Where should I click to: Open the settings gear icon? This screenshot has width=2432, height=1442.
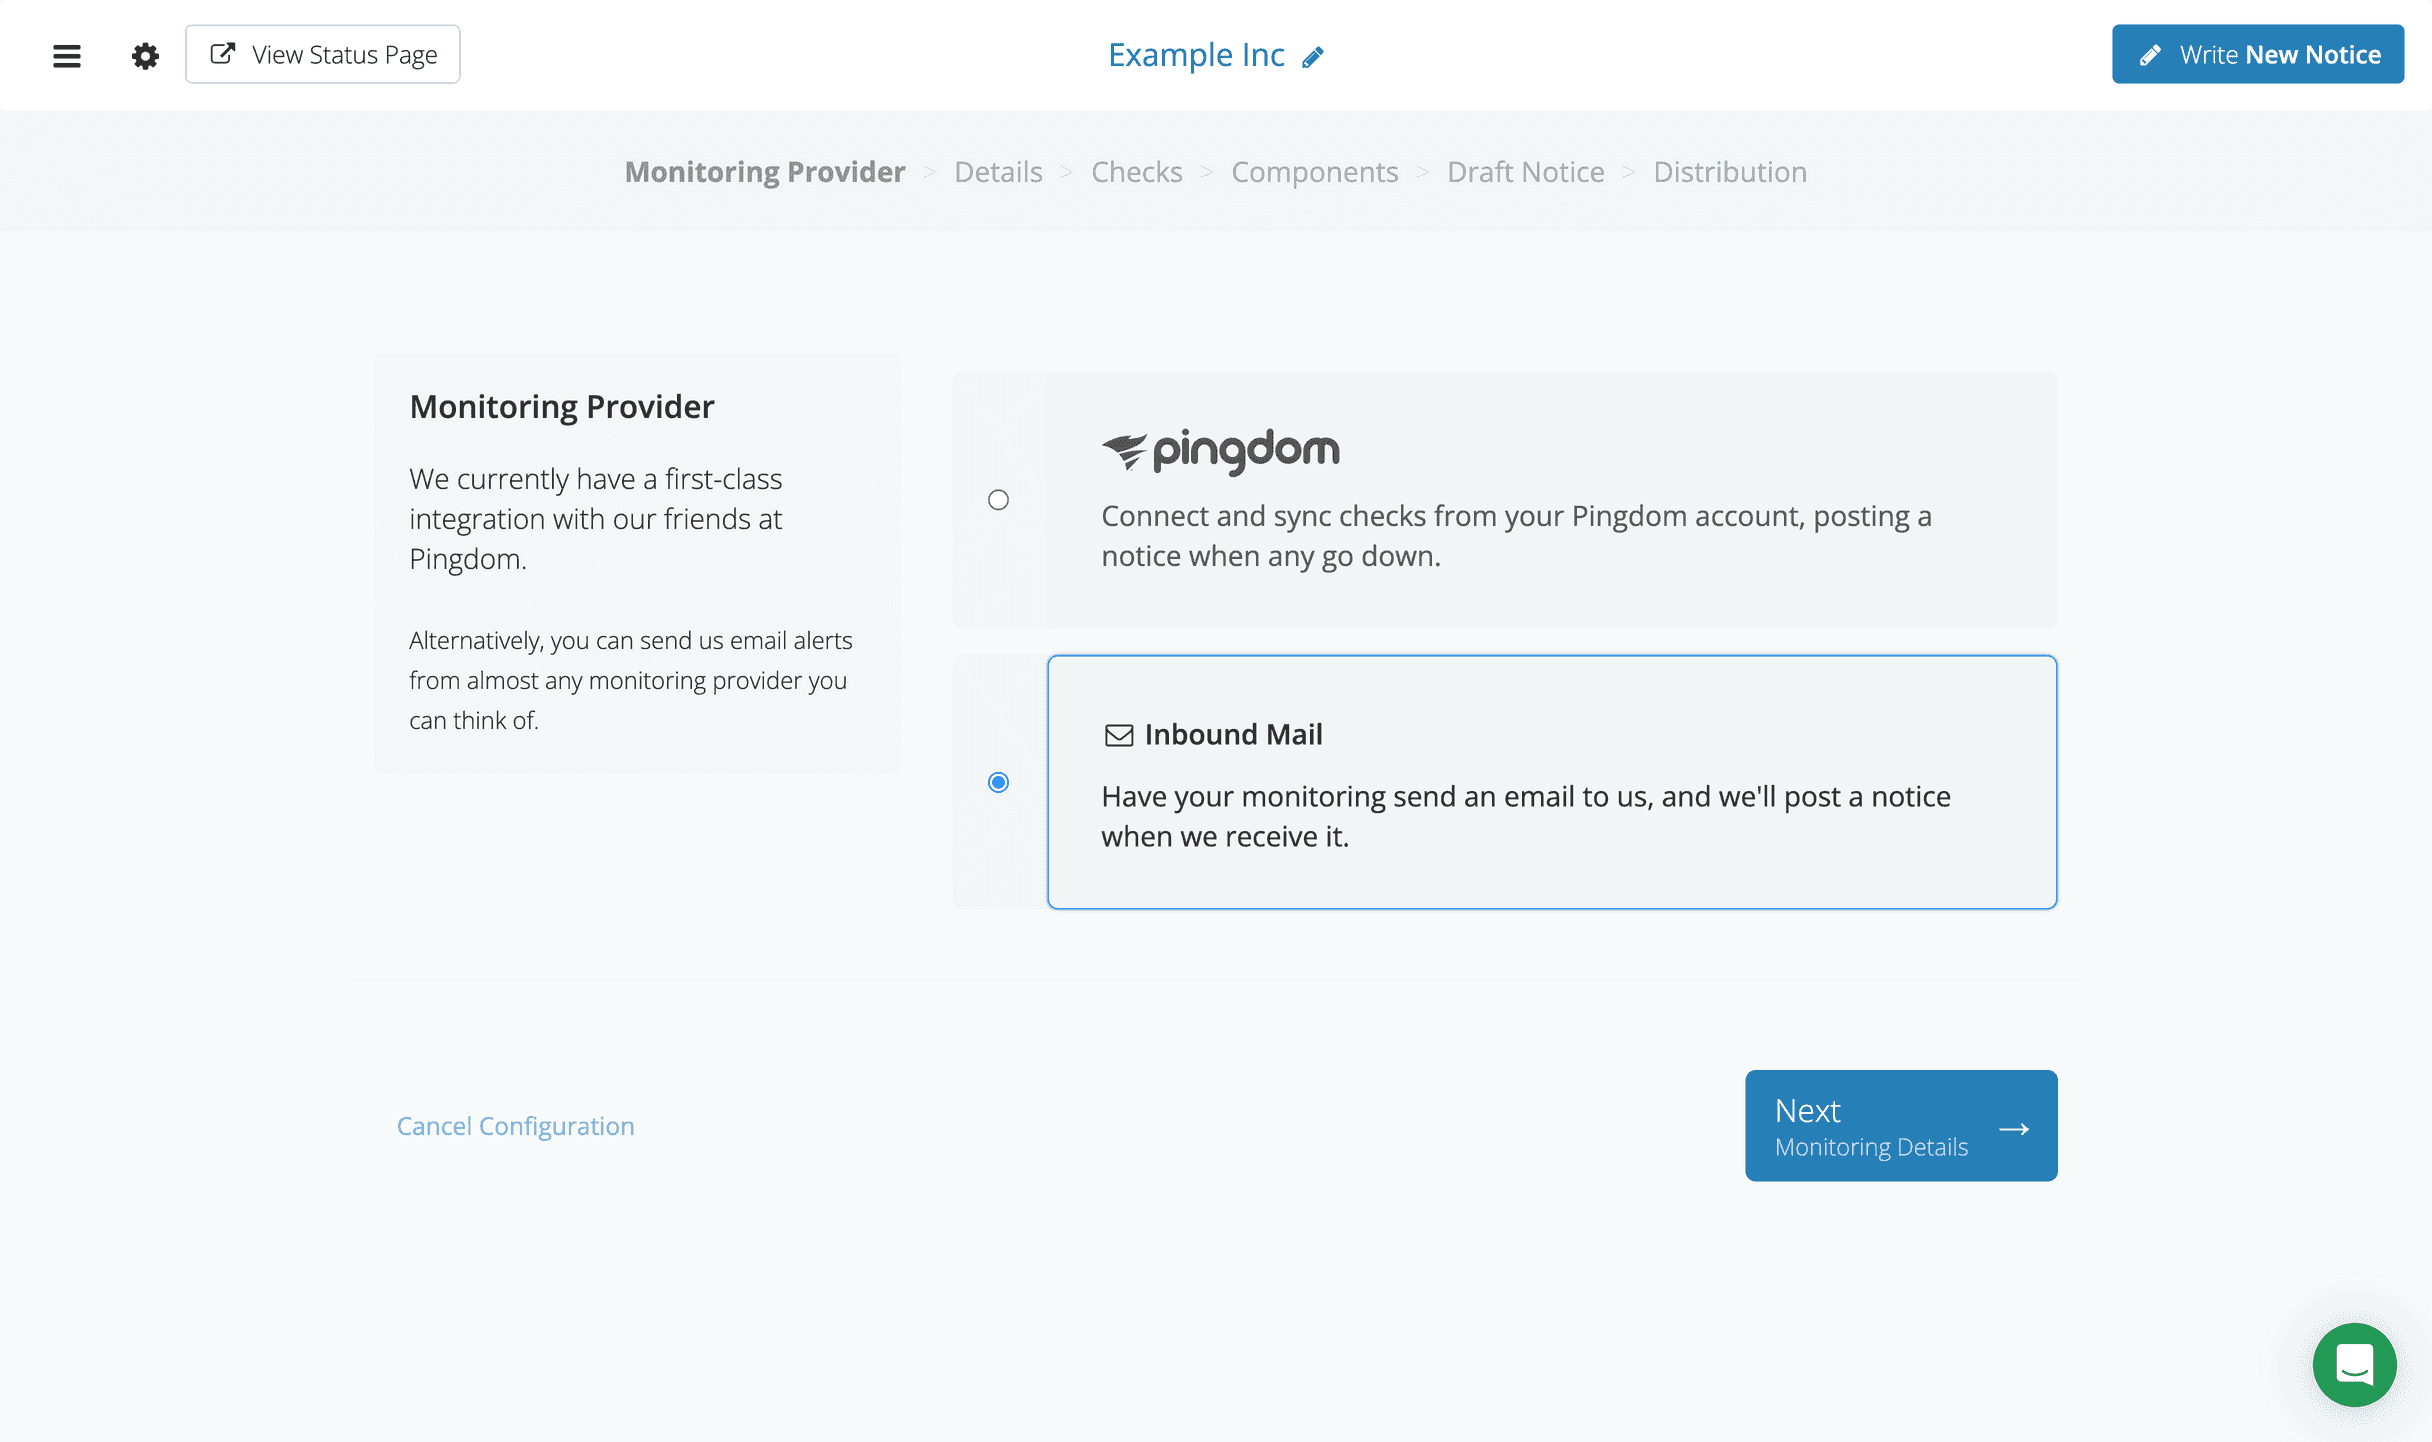click(x=146, y=55)
